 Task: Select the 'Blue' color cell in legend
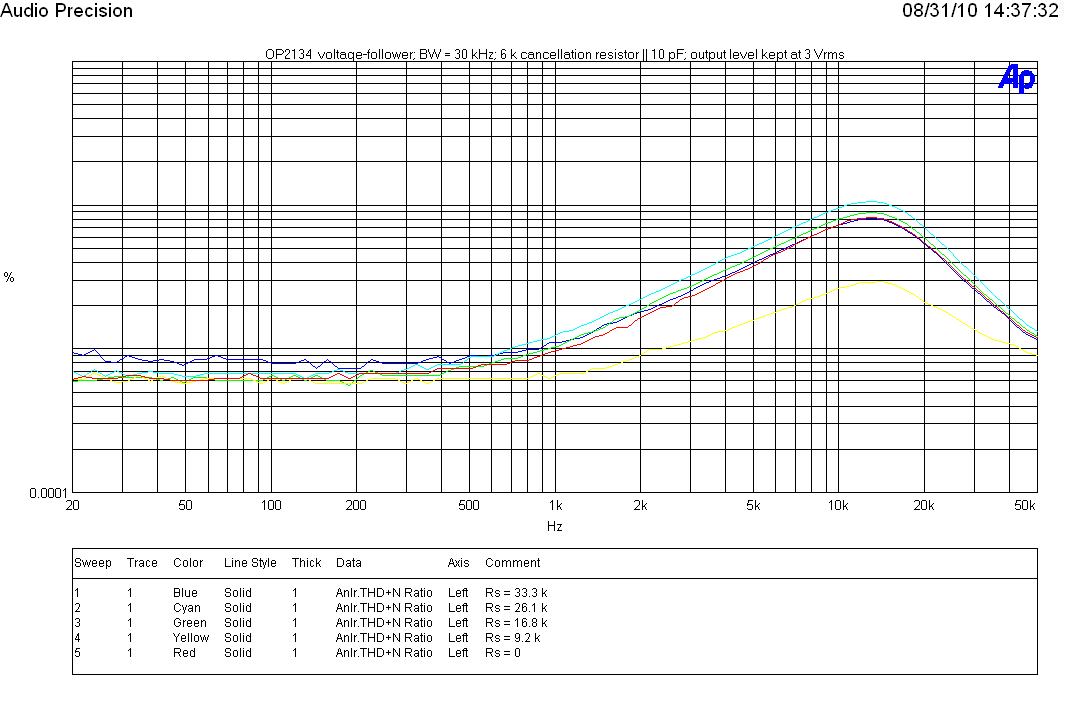point(185,592)
